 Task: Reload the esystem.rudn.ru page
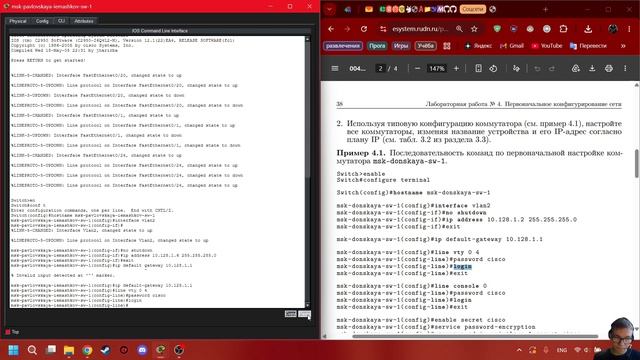[x=364, y=29]
